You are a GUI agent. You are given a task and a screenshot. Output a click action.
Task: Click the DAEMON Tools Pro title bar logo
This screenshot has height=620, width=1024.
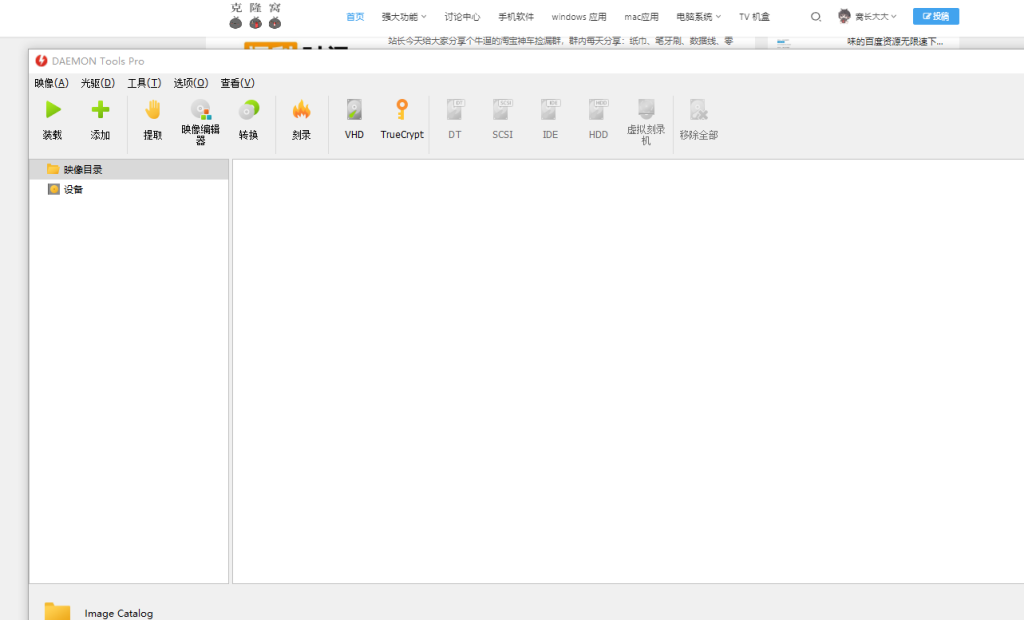41,61
